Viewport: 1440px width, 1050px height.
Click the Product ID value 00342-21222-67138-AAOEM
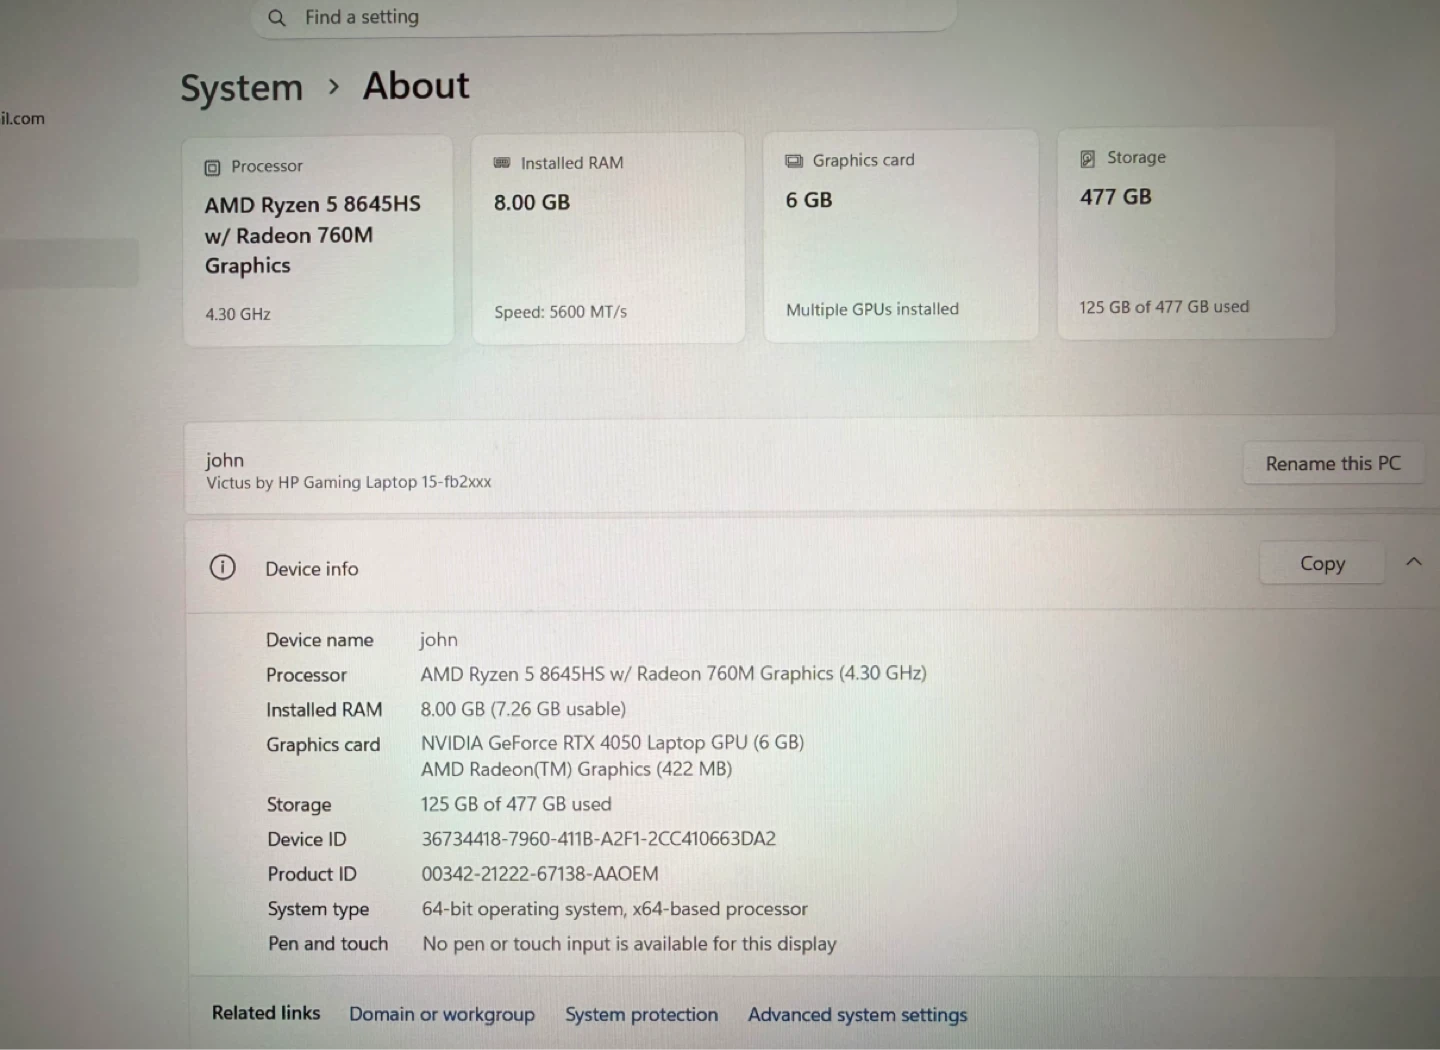(540, 874)
